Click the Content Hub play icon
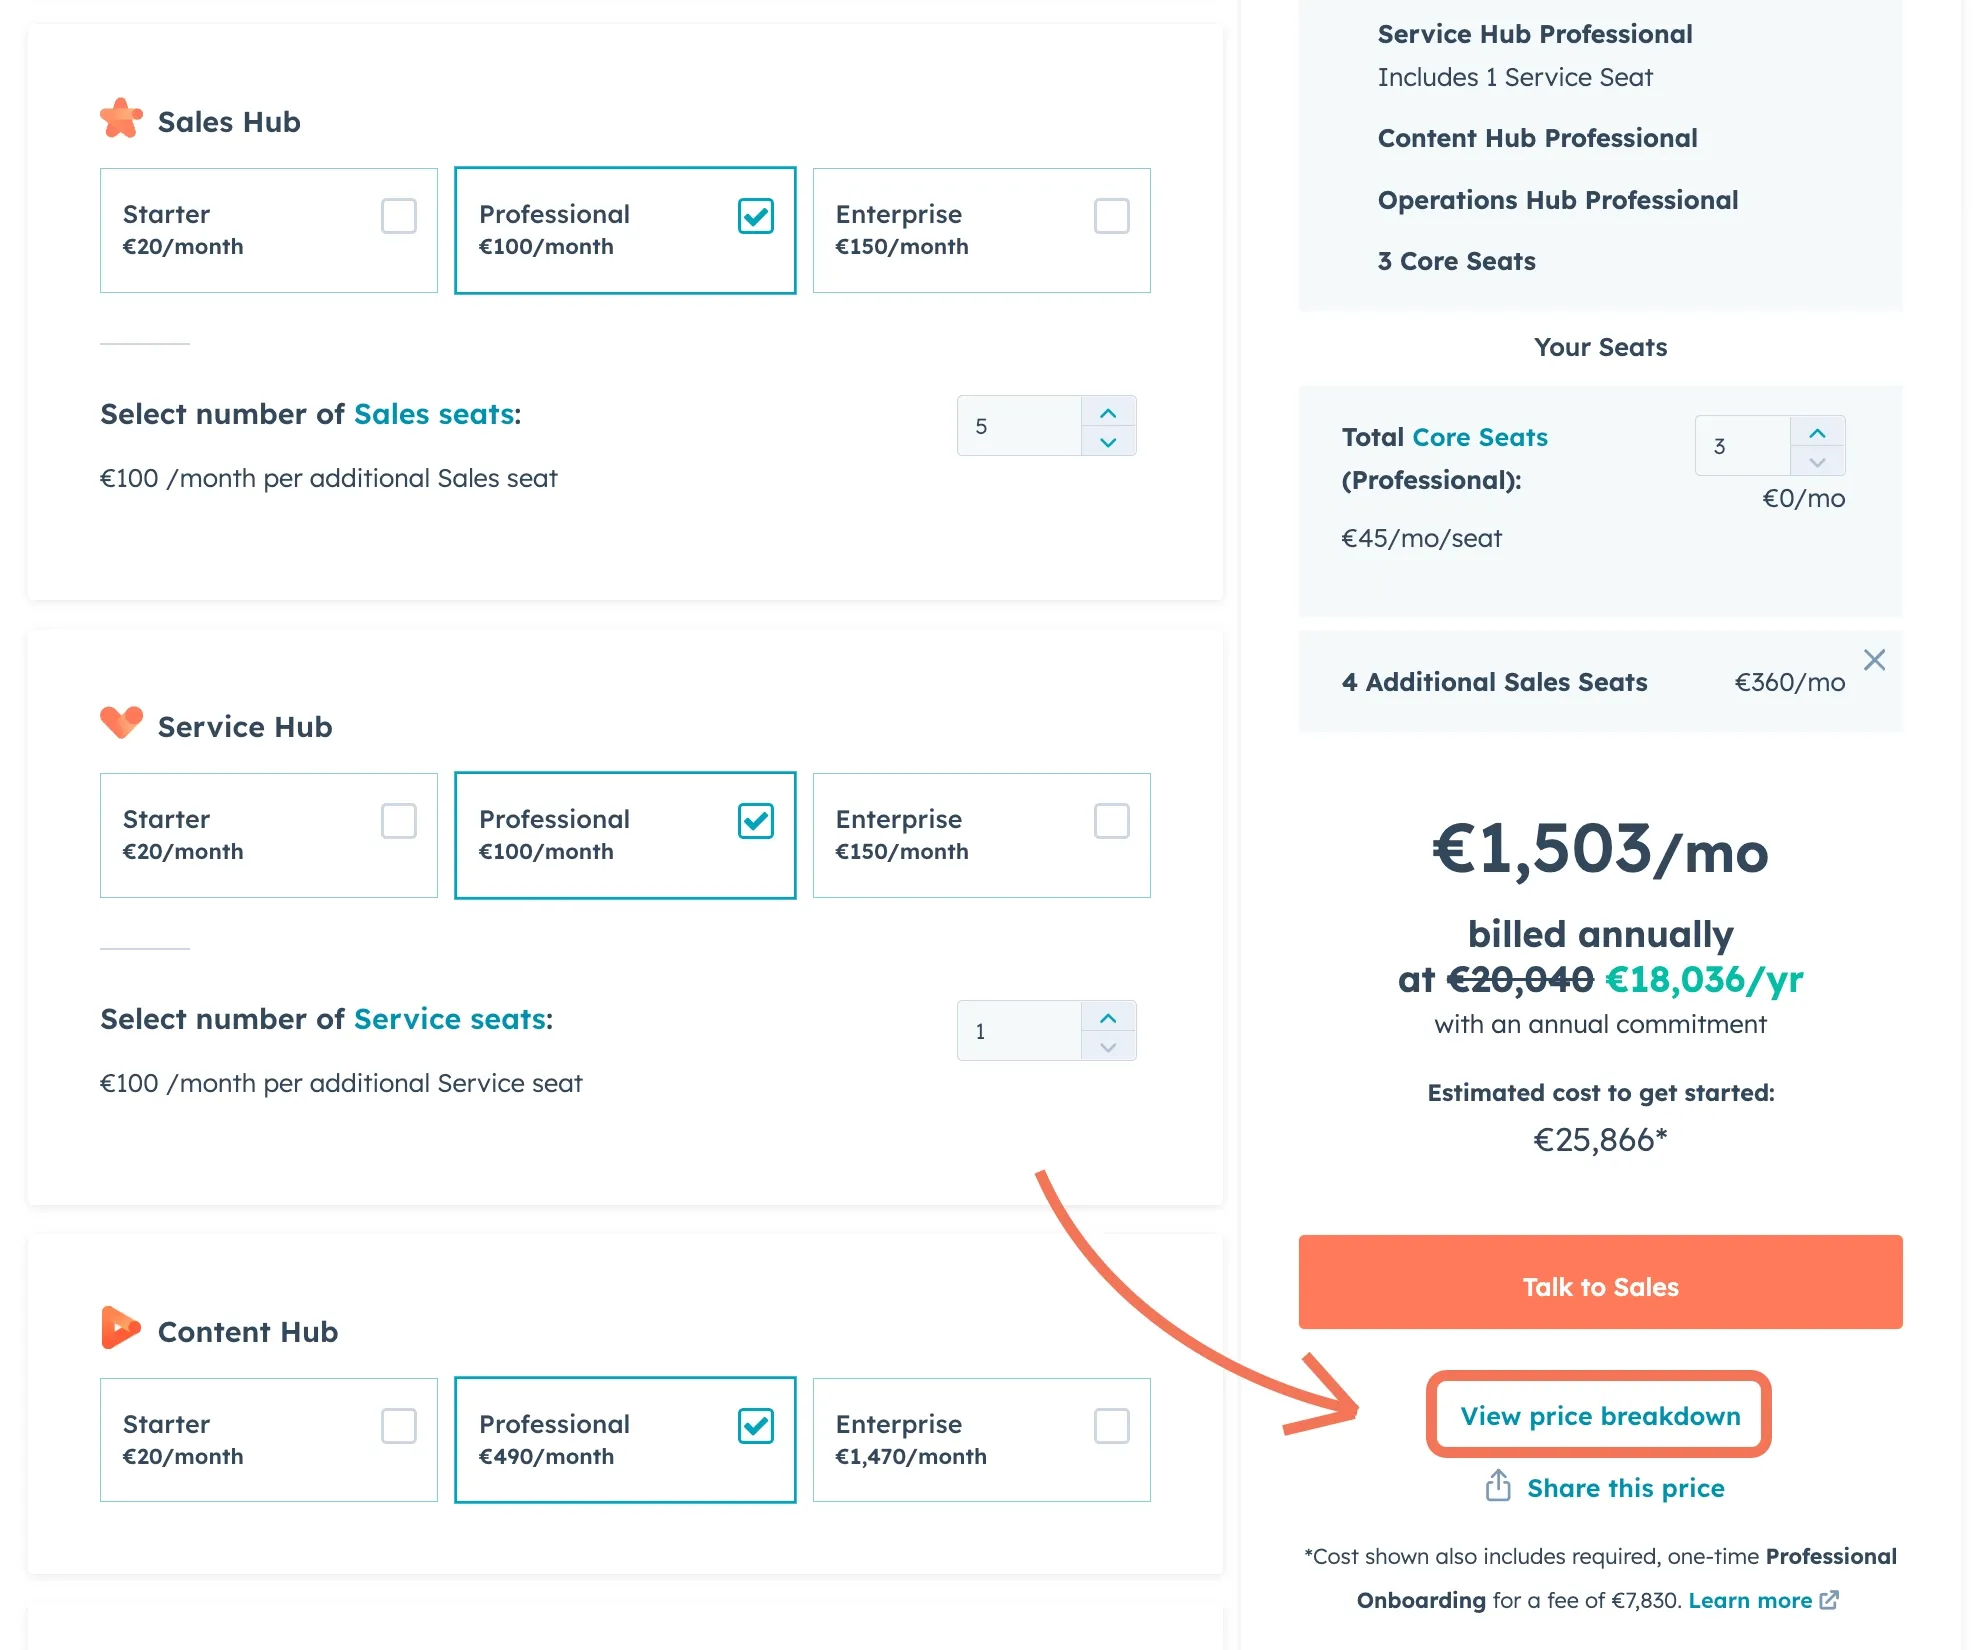Viewport: 1986px width, 1650px height. click(x=122, y=1328)
